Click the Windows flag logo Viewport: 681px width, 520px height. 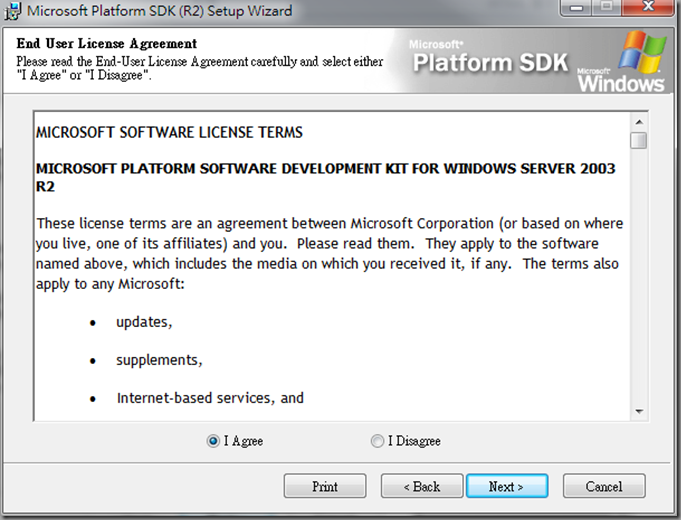[x=642, y=51]
